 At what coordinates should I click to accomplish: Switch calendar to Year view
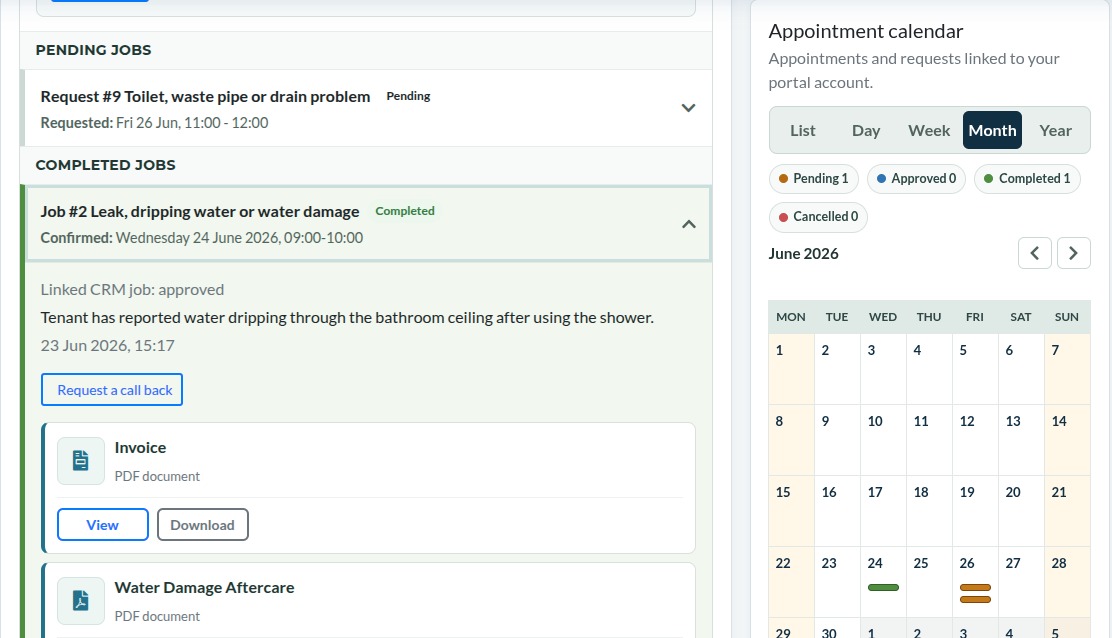coord(1055,130)
